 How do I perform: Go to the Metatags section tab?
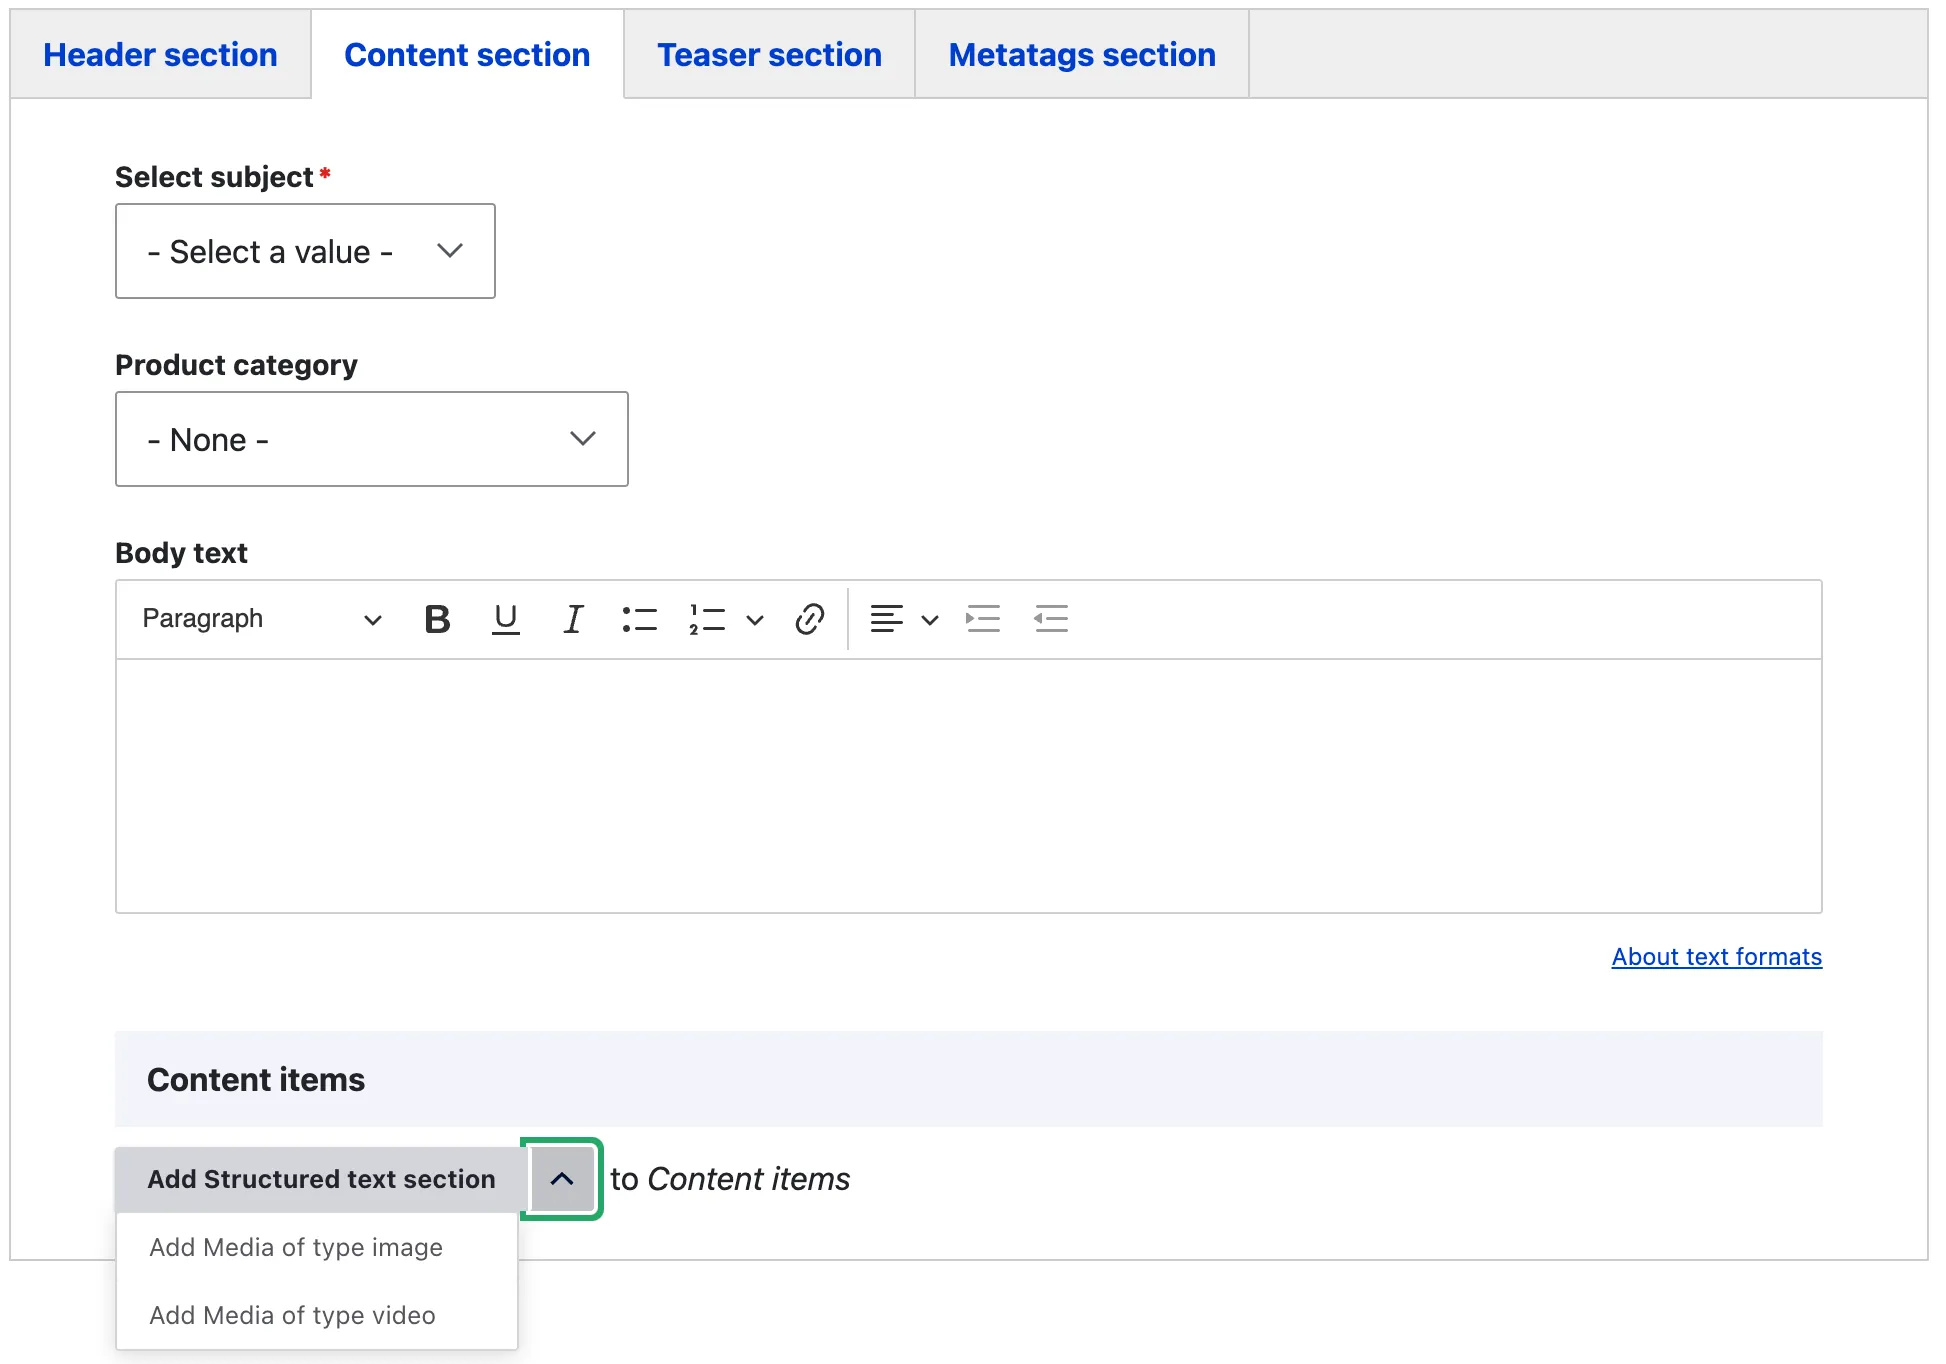(1082, 55)
